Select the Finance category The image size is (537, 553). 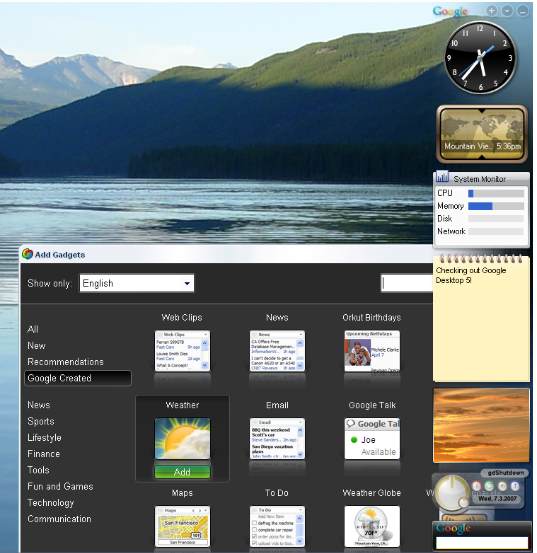[x=43, y=454]
